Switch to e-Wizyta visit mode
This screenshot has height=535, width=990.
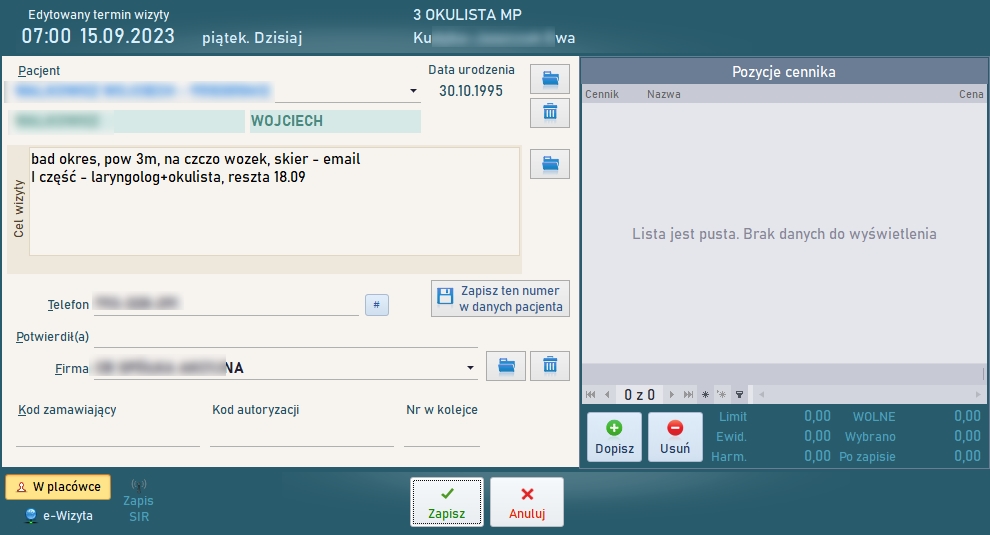click(x=59, y=516)
